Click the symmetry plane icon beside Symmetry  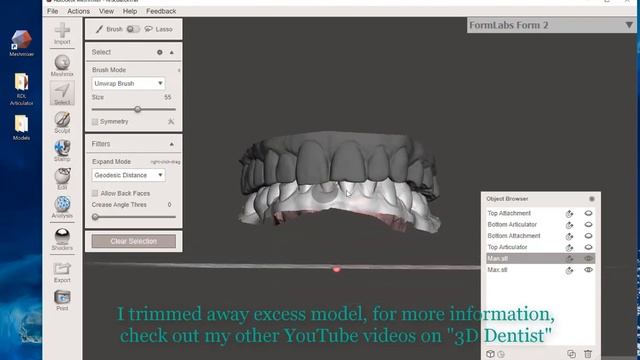171,122
